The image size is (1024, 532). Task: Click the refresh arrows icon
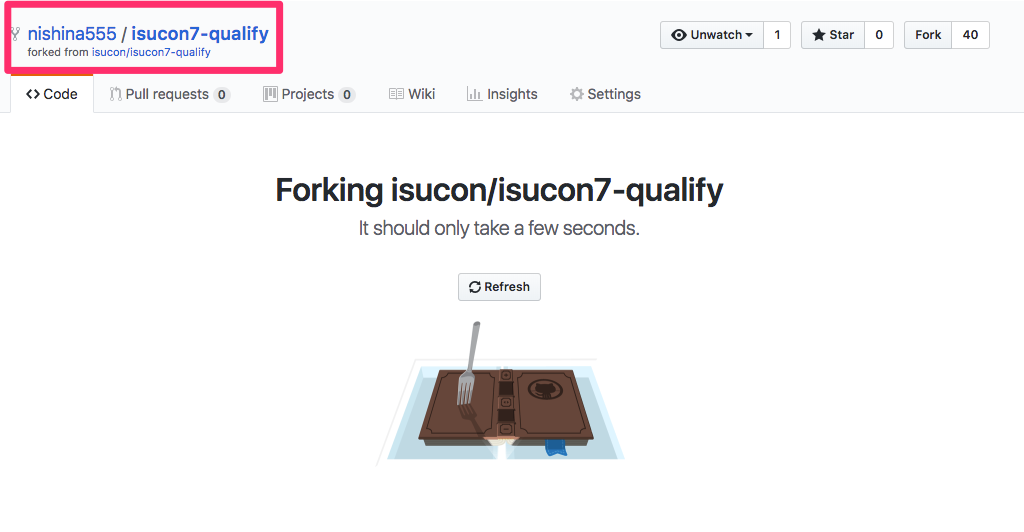[x=475, y=287]
